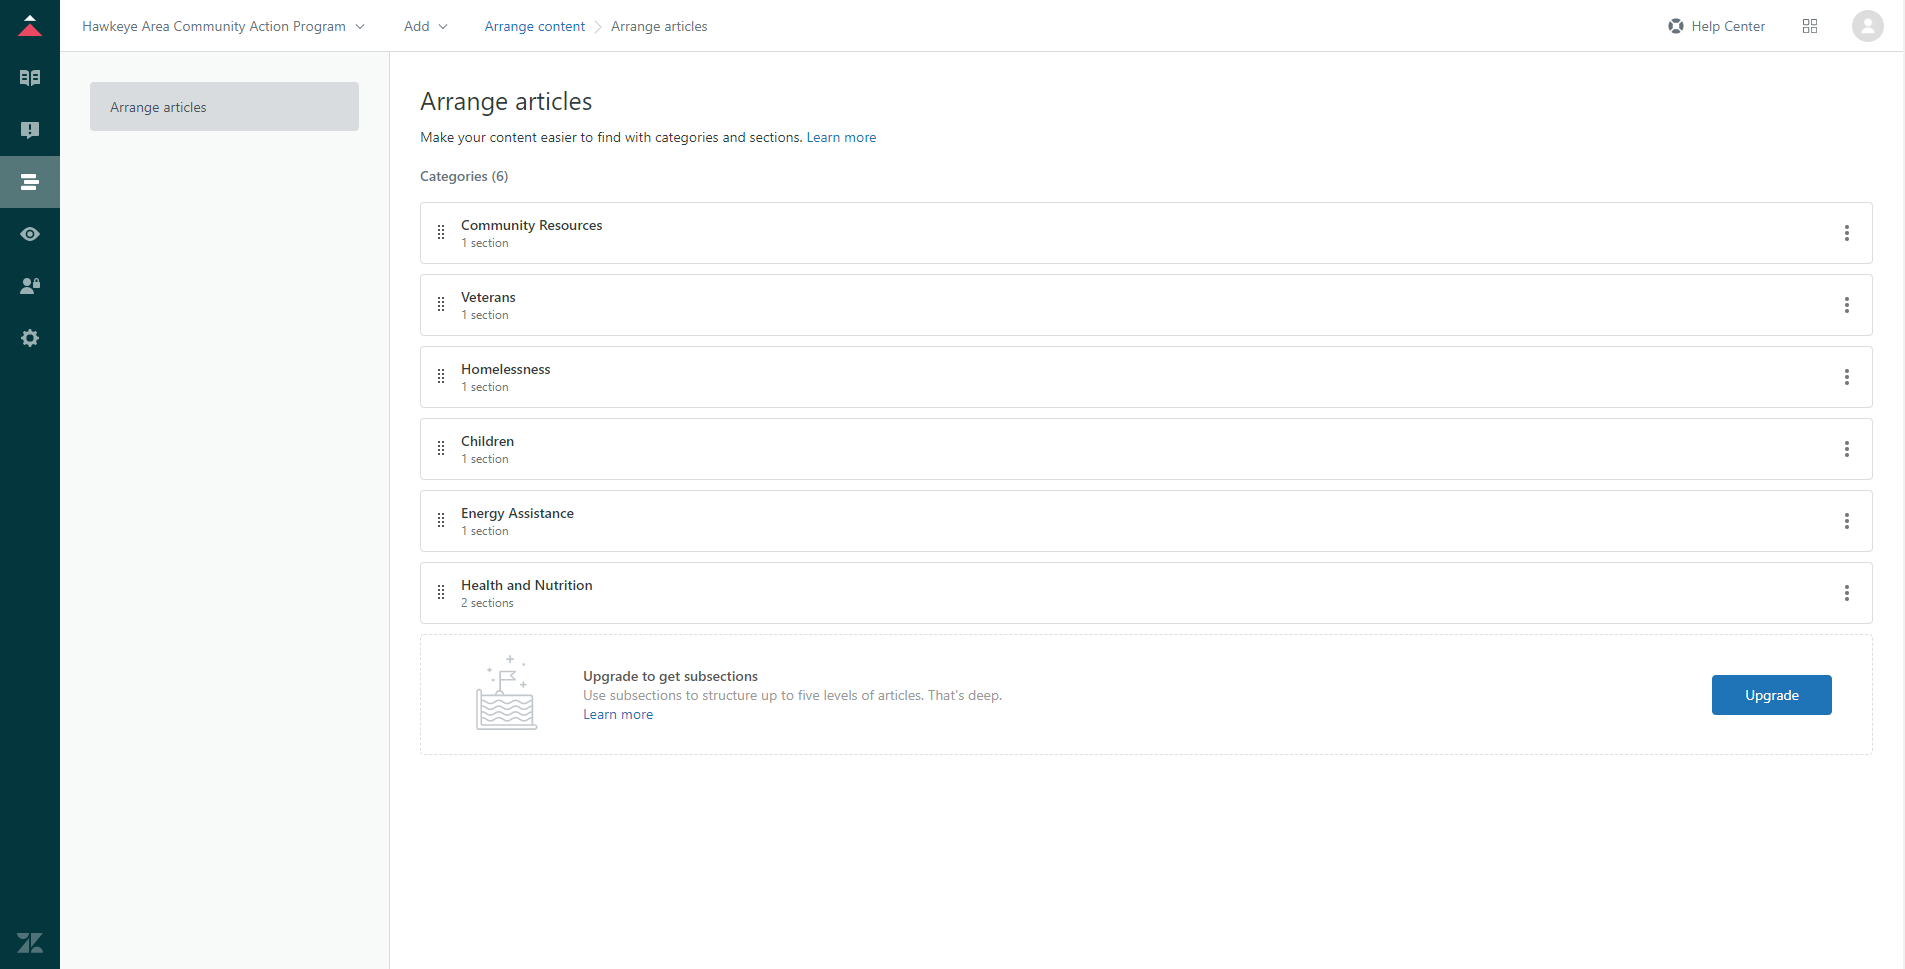The height and width of the screenshot is (969, 1905).
Task: Click the Zendesk logo at sidebar bottom
Action: pyautogui.click(x=30, y=942)
